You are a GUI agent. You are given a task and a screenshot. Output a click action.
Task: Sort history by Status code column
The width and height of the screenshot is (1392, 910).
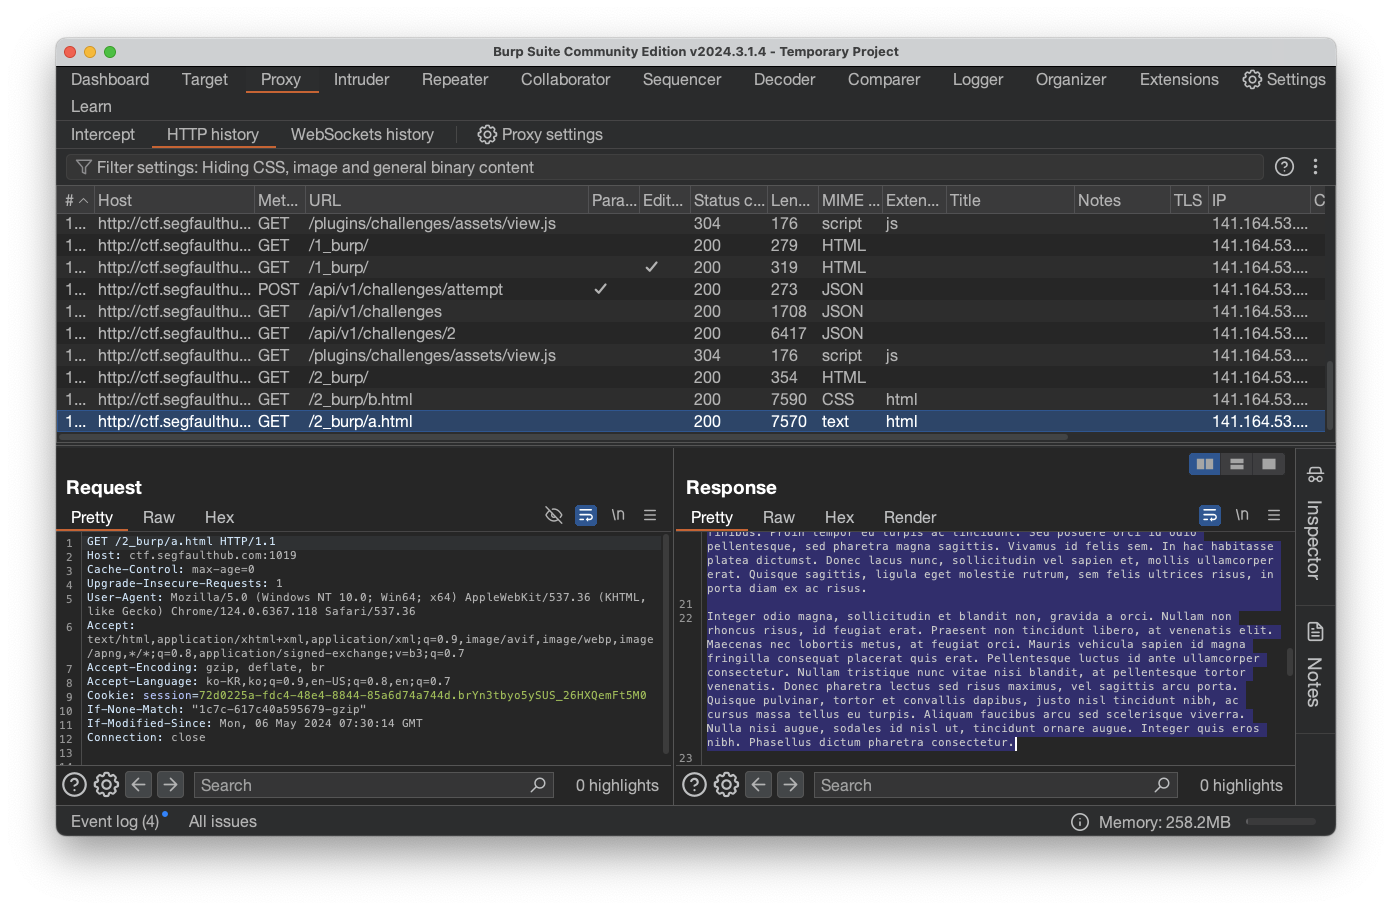728,200
